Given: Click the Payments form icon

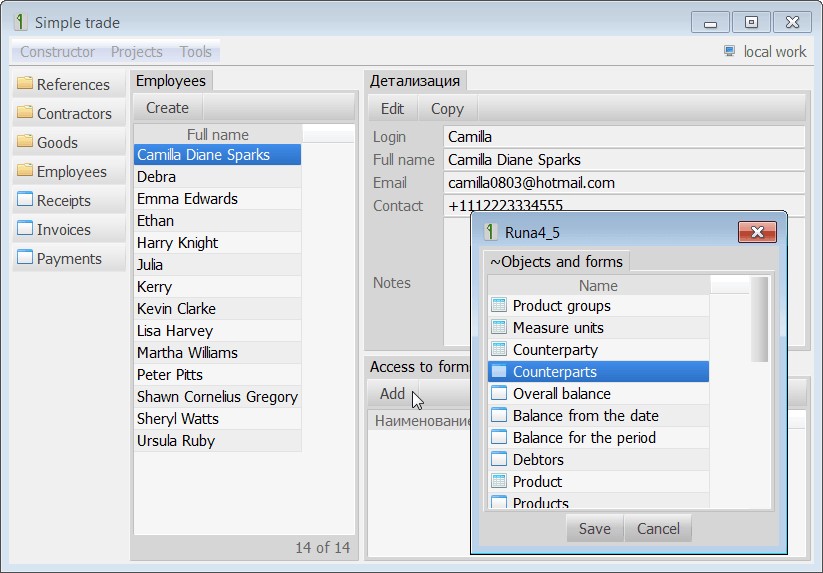Looking at the screenshot, I should coord(25,258).
